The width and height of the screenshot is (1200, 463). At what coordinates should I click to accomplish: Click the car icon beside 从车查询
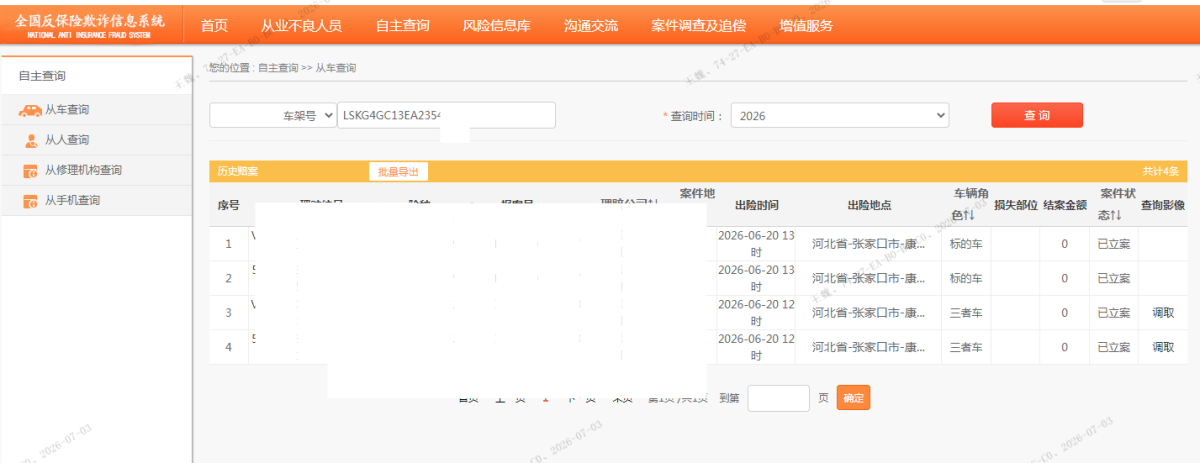click(x=30, y=110)
